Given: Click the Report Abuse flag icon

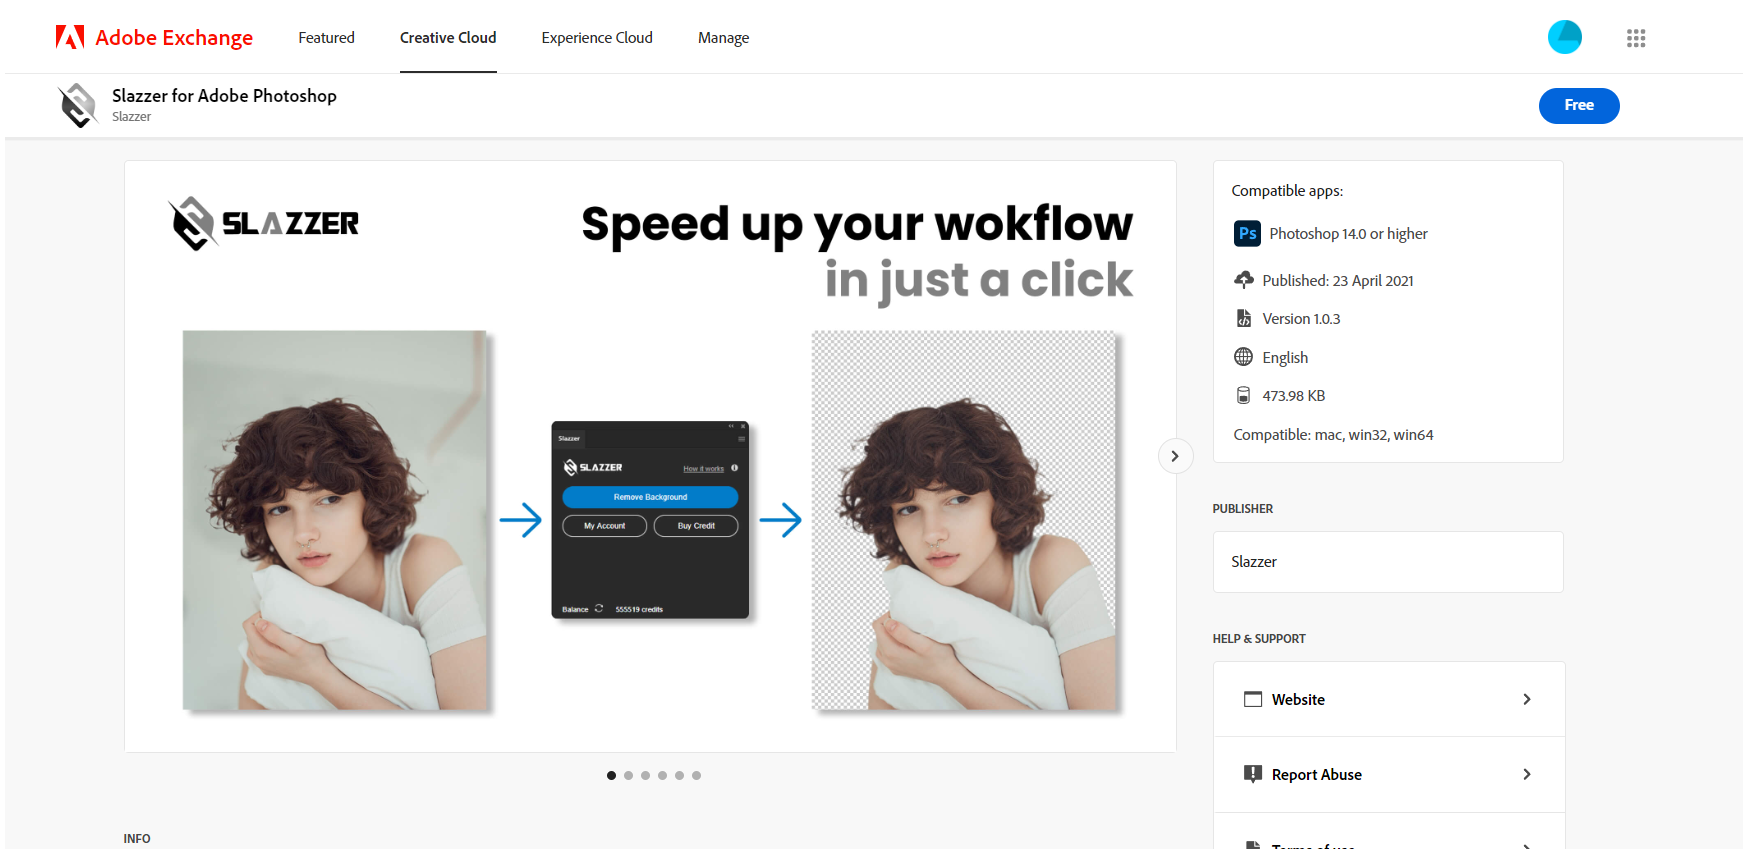Looking at the screenshot, I should click(x=1252, y=774).
